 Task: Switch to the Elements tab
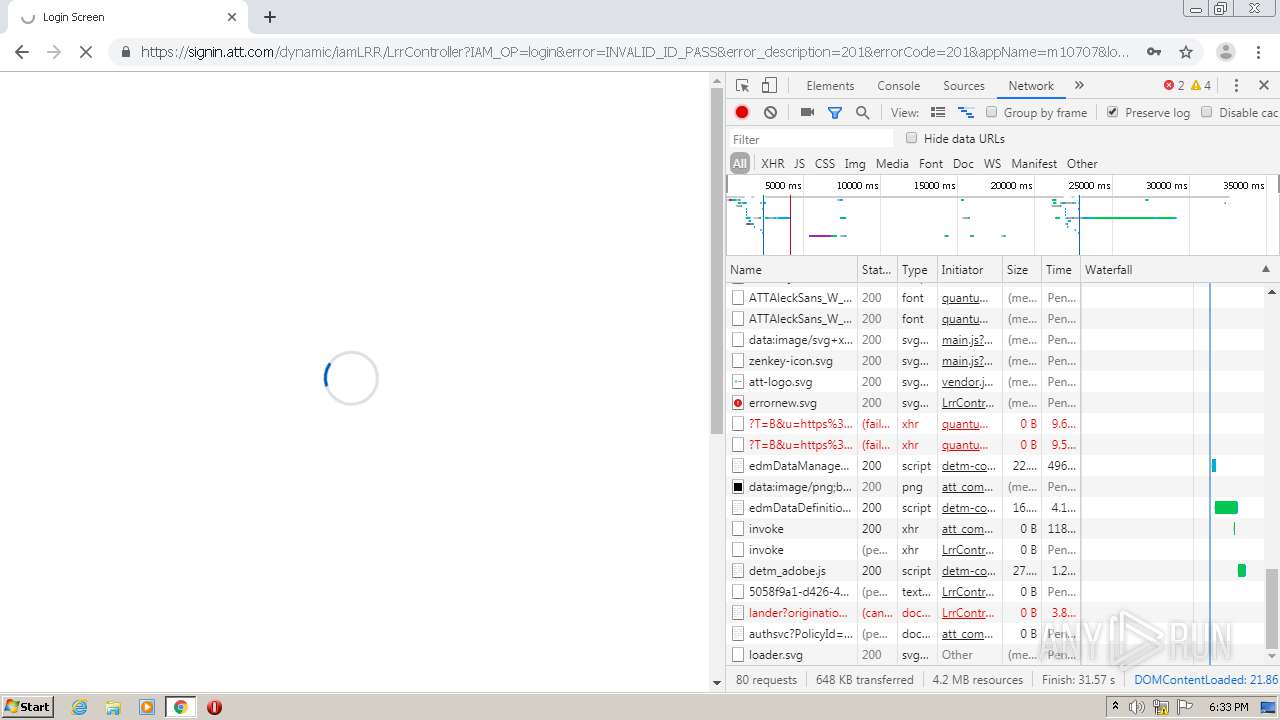point(830,86)
